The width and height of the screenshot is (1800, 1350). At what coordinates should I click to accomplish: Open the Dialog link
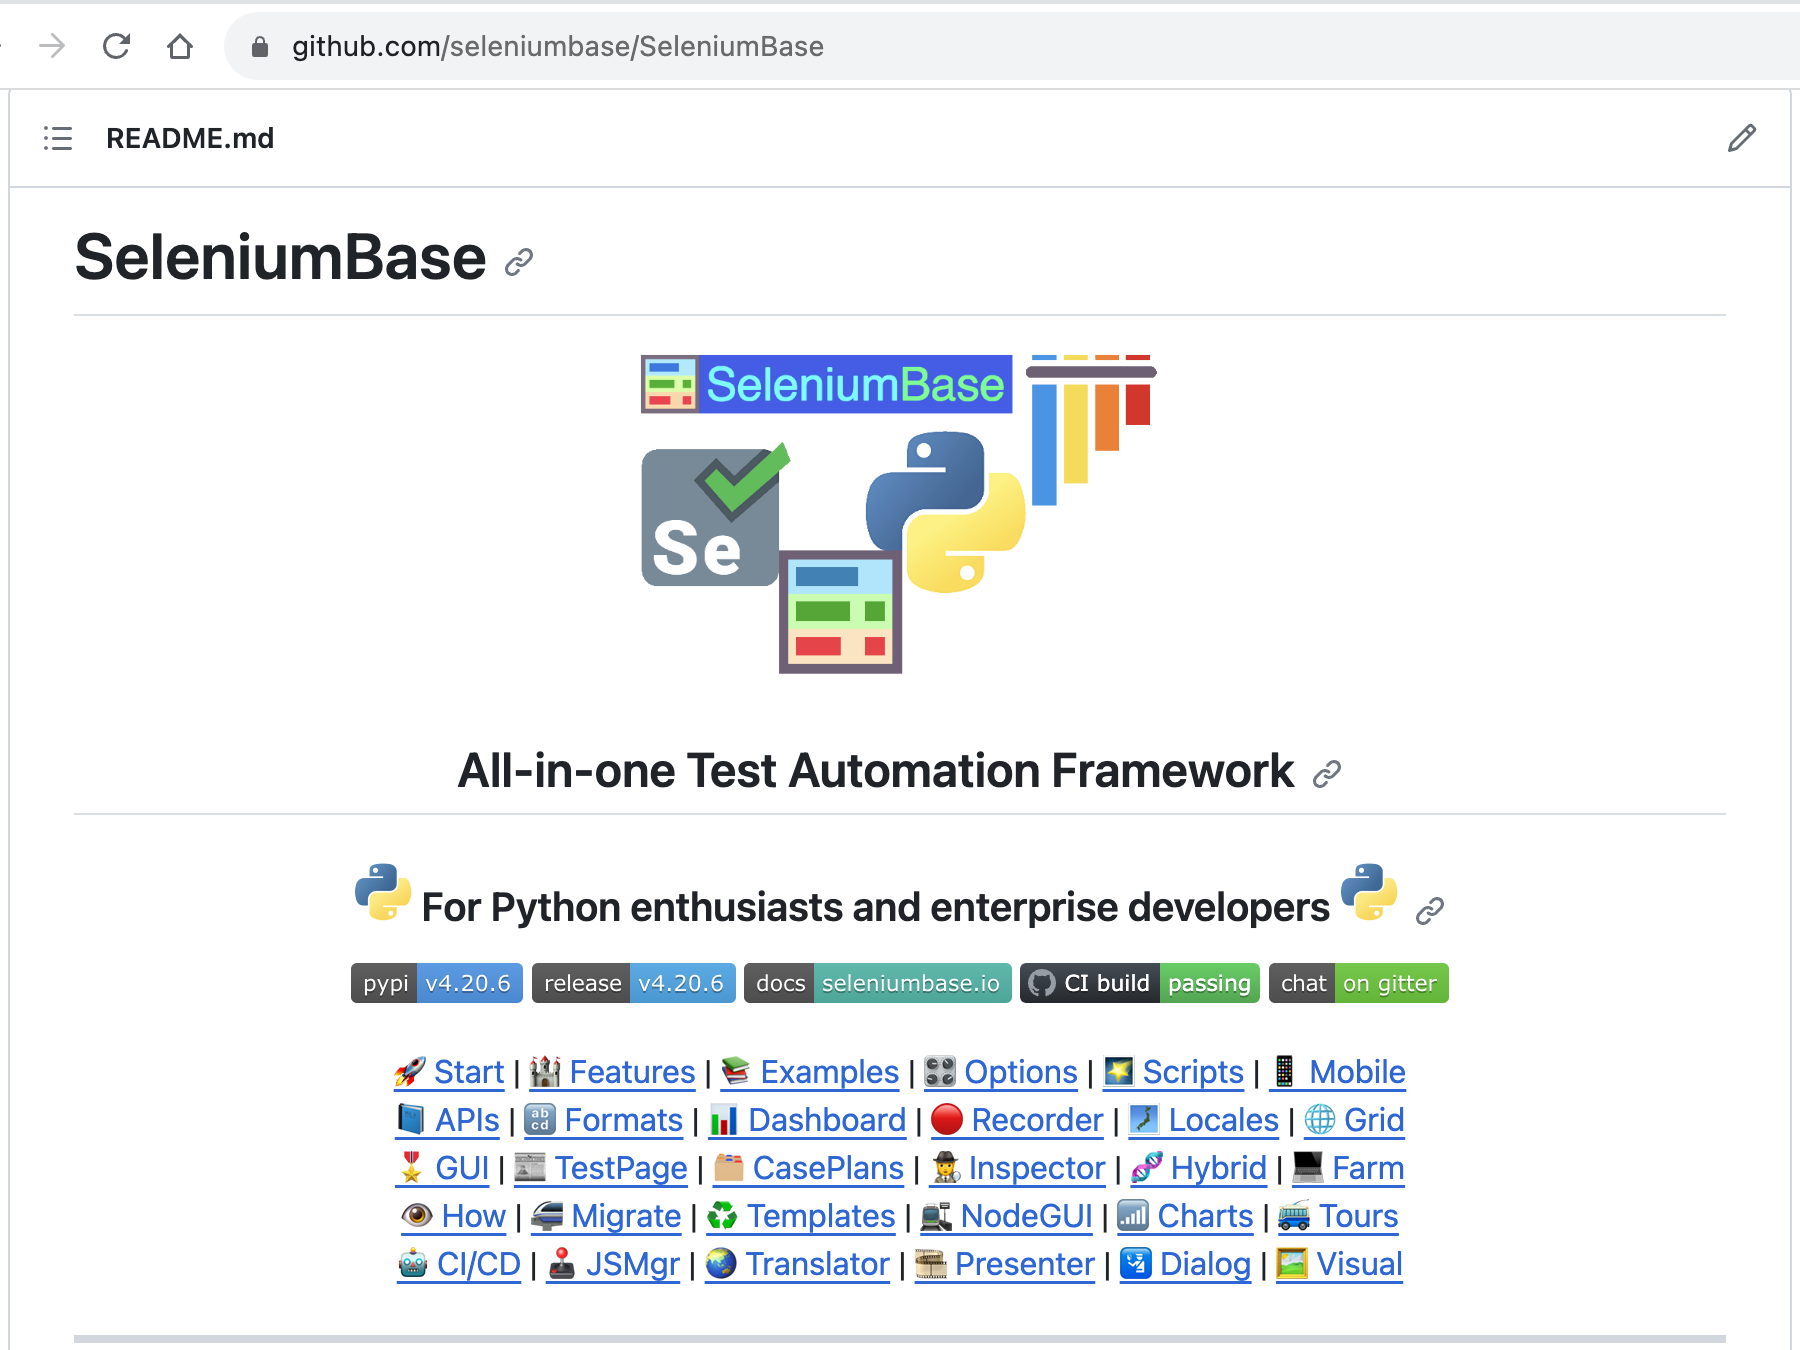click(1186, 1264)
